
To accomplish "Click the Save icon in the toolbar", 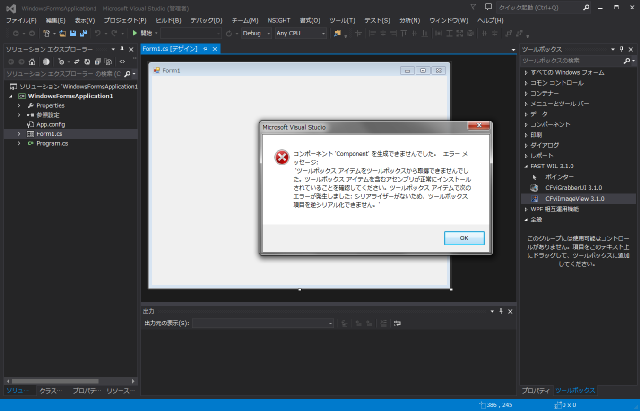I will 73,33.
